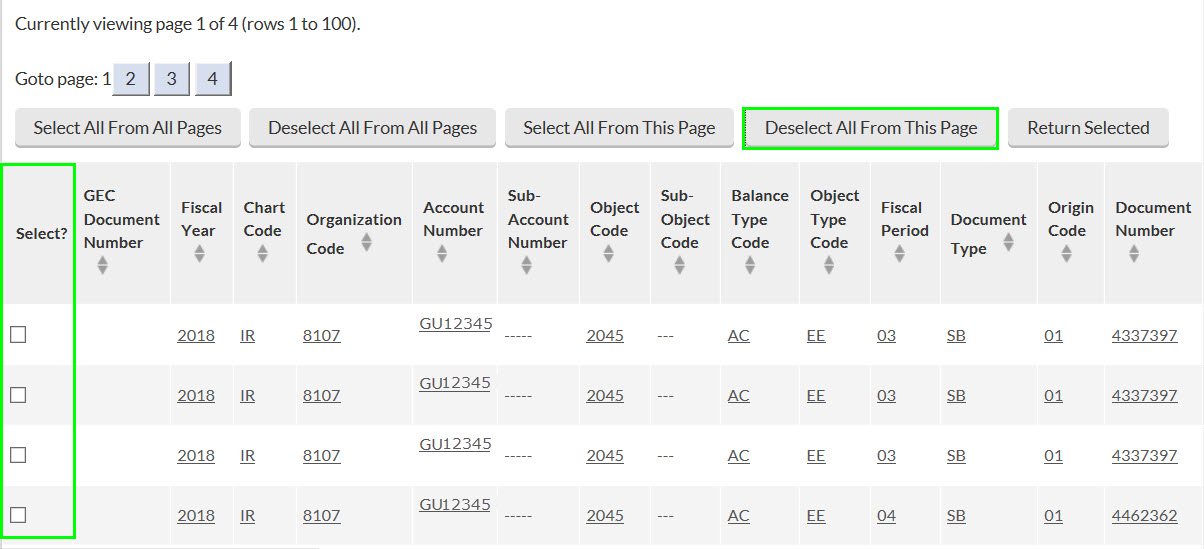Click Deselect All From This Page
This screenshot has height=549, width=1204.
coord(871,128)
